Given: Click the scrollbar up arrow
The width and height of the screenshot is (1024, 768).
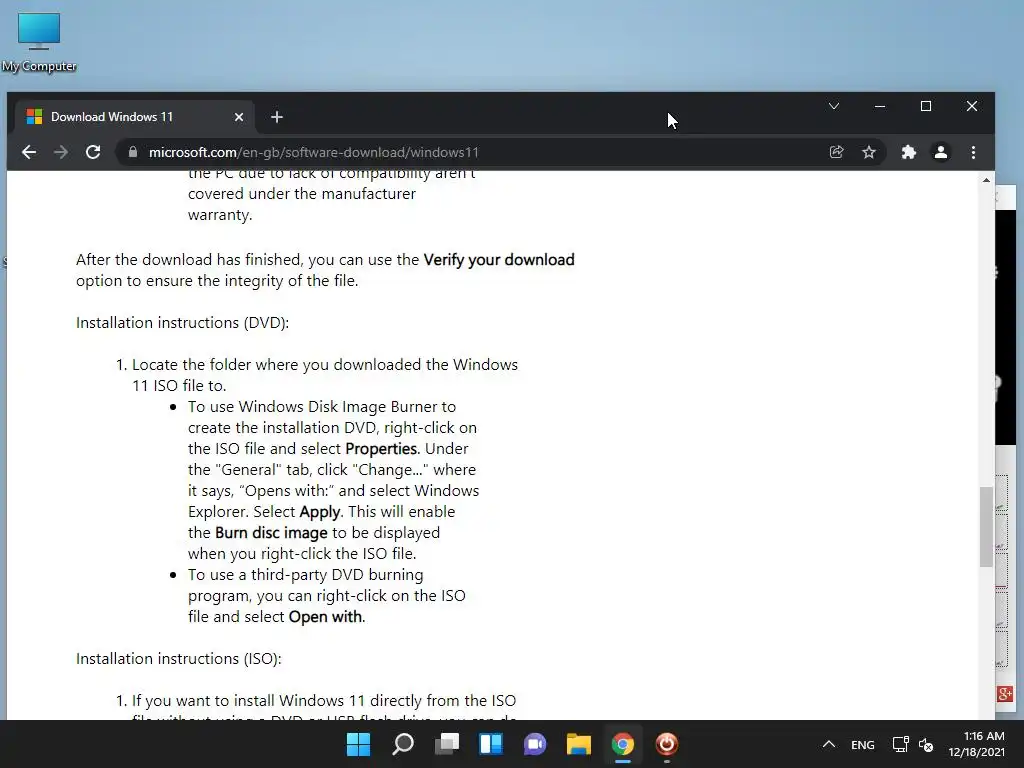Looking at the screenshot, I should 986,180.
